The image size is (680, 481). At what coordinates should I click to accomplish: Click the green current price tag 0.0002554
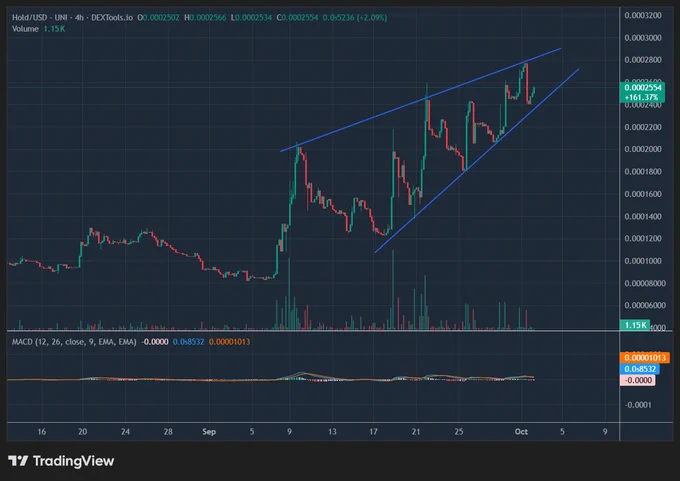click(x=643, y=88)
